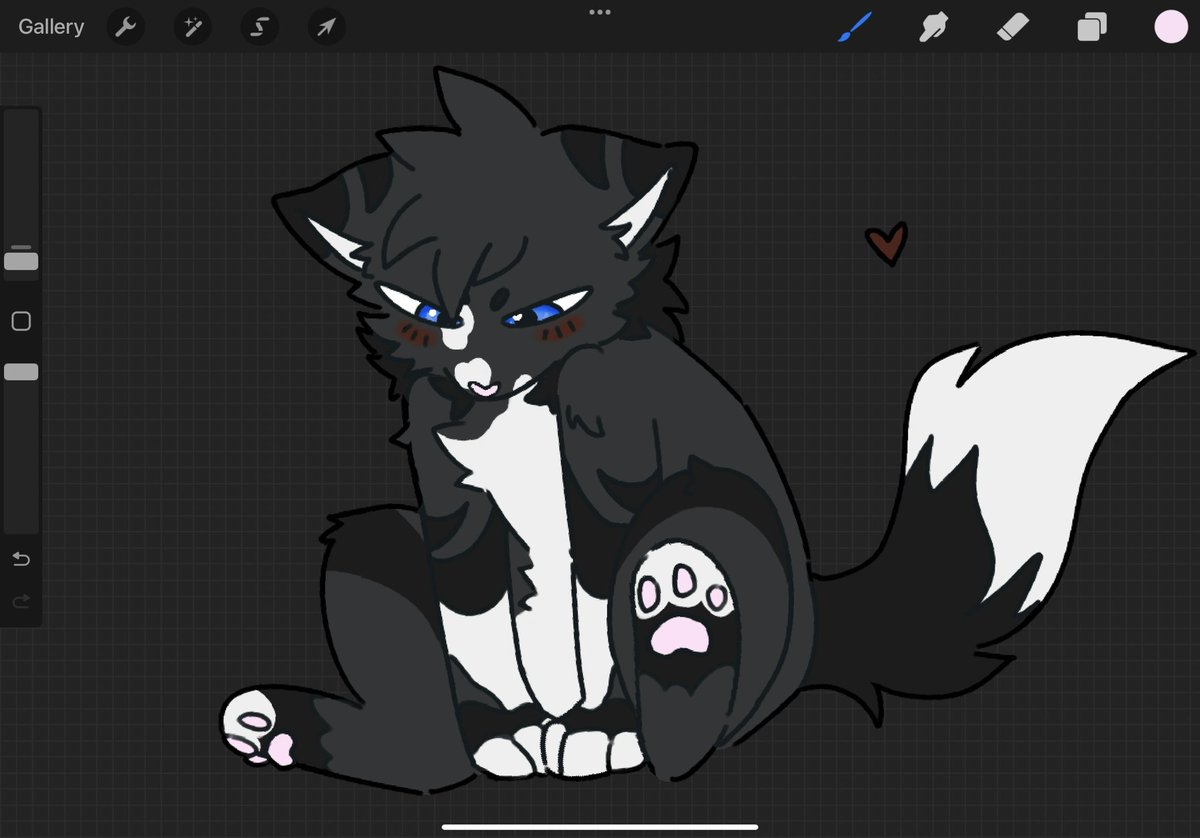Open the Actions wrench menu
This screenshot has height=838, width=1200.
[x=125, y=27]
